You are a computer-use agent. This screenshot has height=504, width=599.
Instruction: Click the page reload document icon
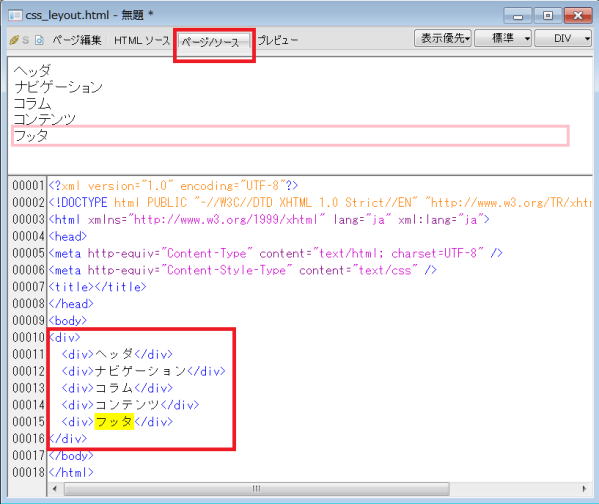click(x=39, y=40)
